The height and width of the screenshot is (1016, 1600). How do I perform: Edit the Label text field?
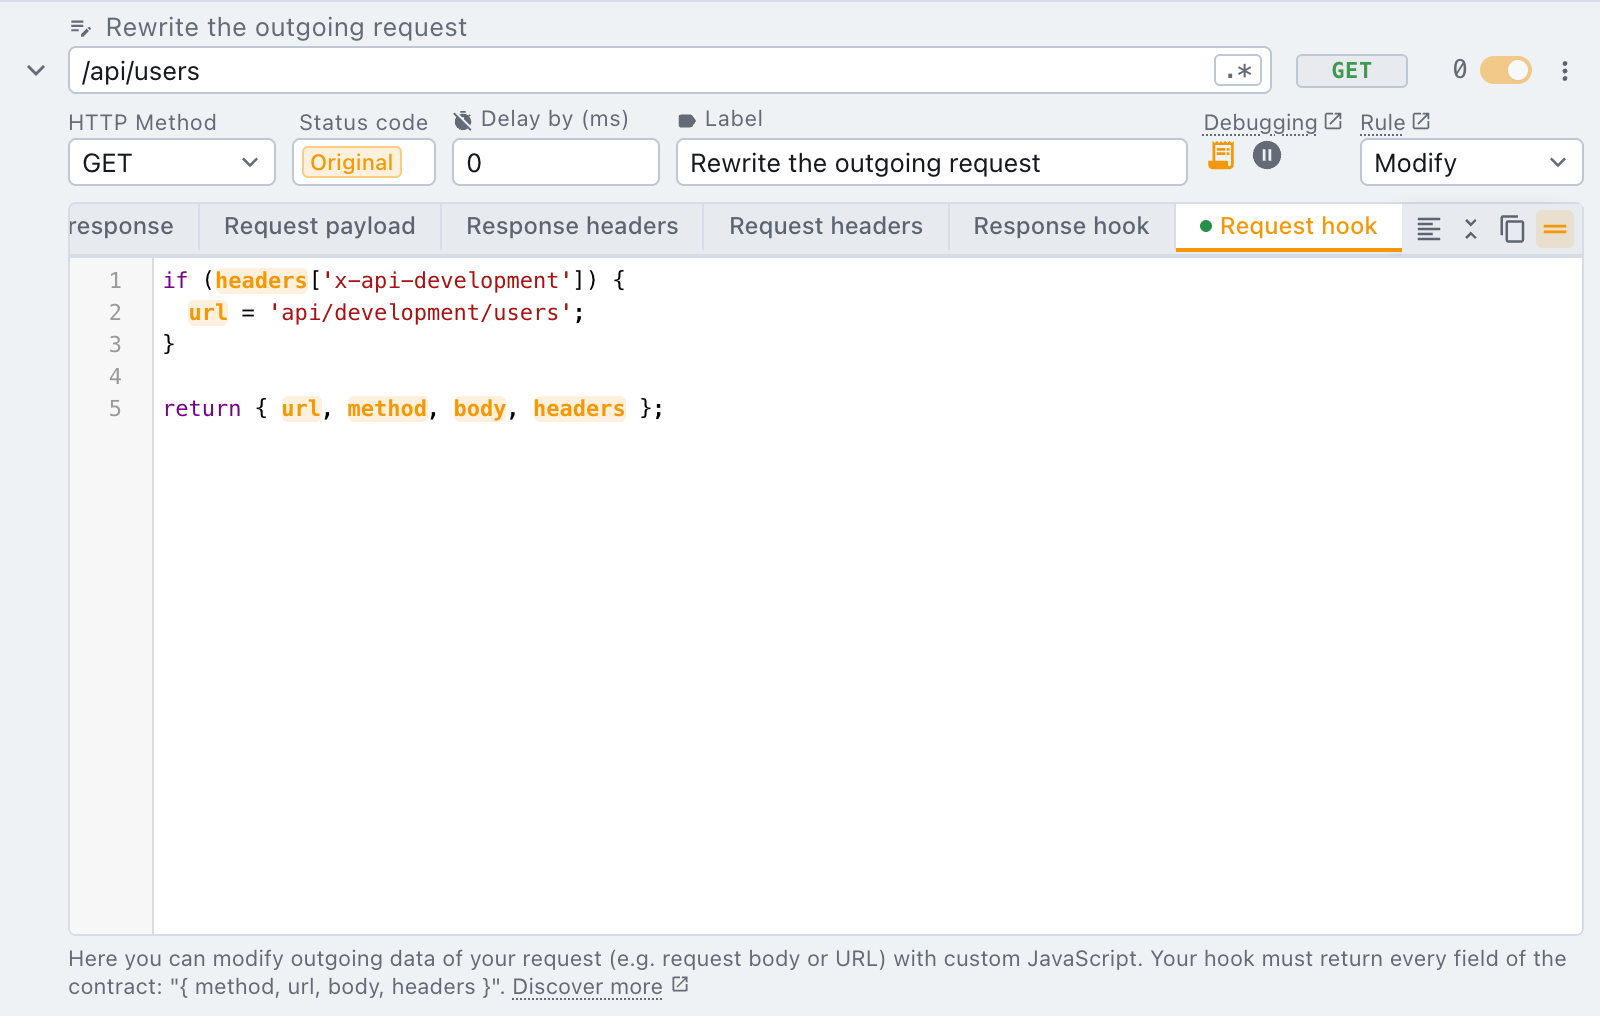pos(932,162)
